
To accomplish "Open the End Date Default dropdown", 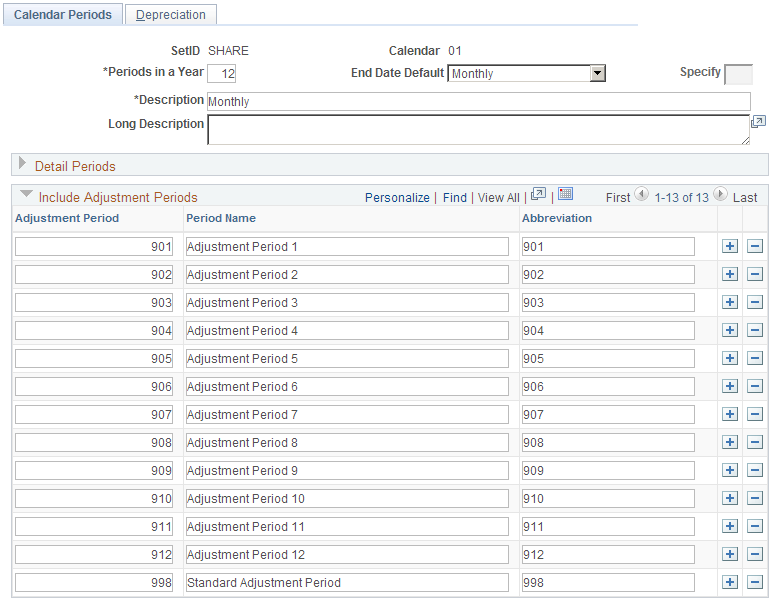I will pyautogui.click(x=597, y=74).
